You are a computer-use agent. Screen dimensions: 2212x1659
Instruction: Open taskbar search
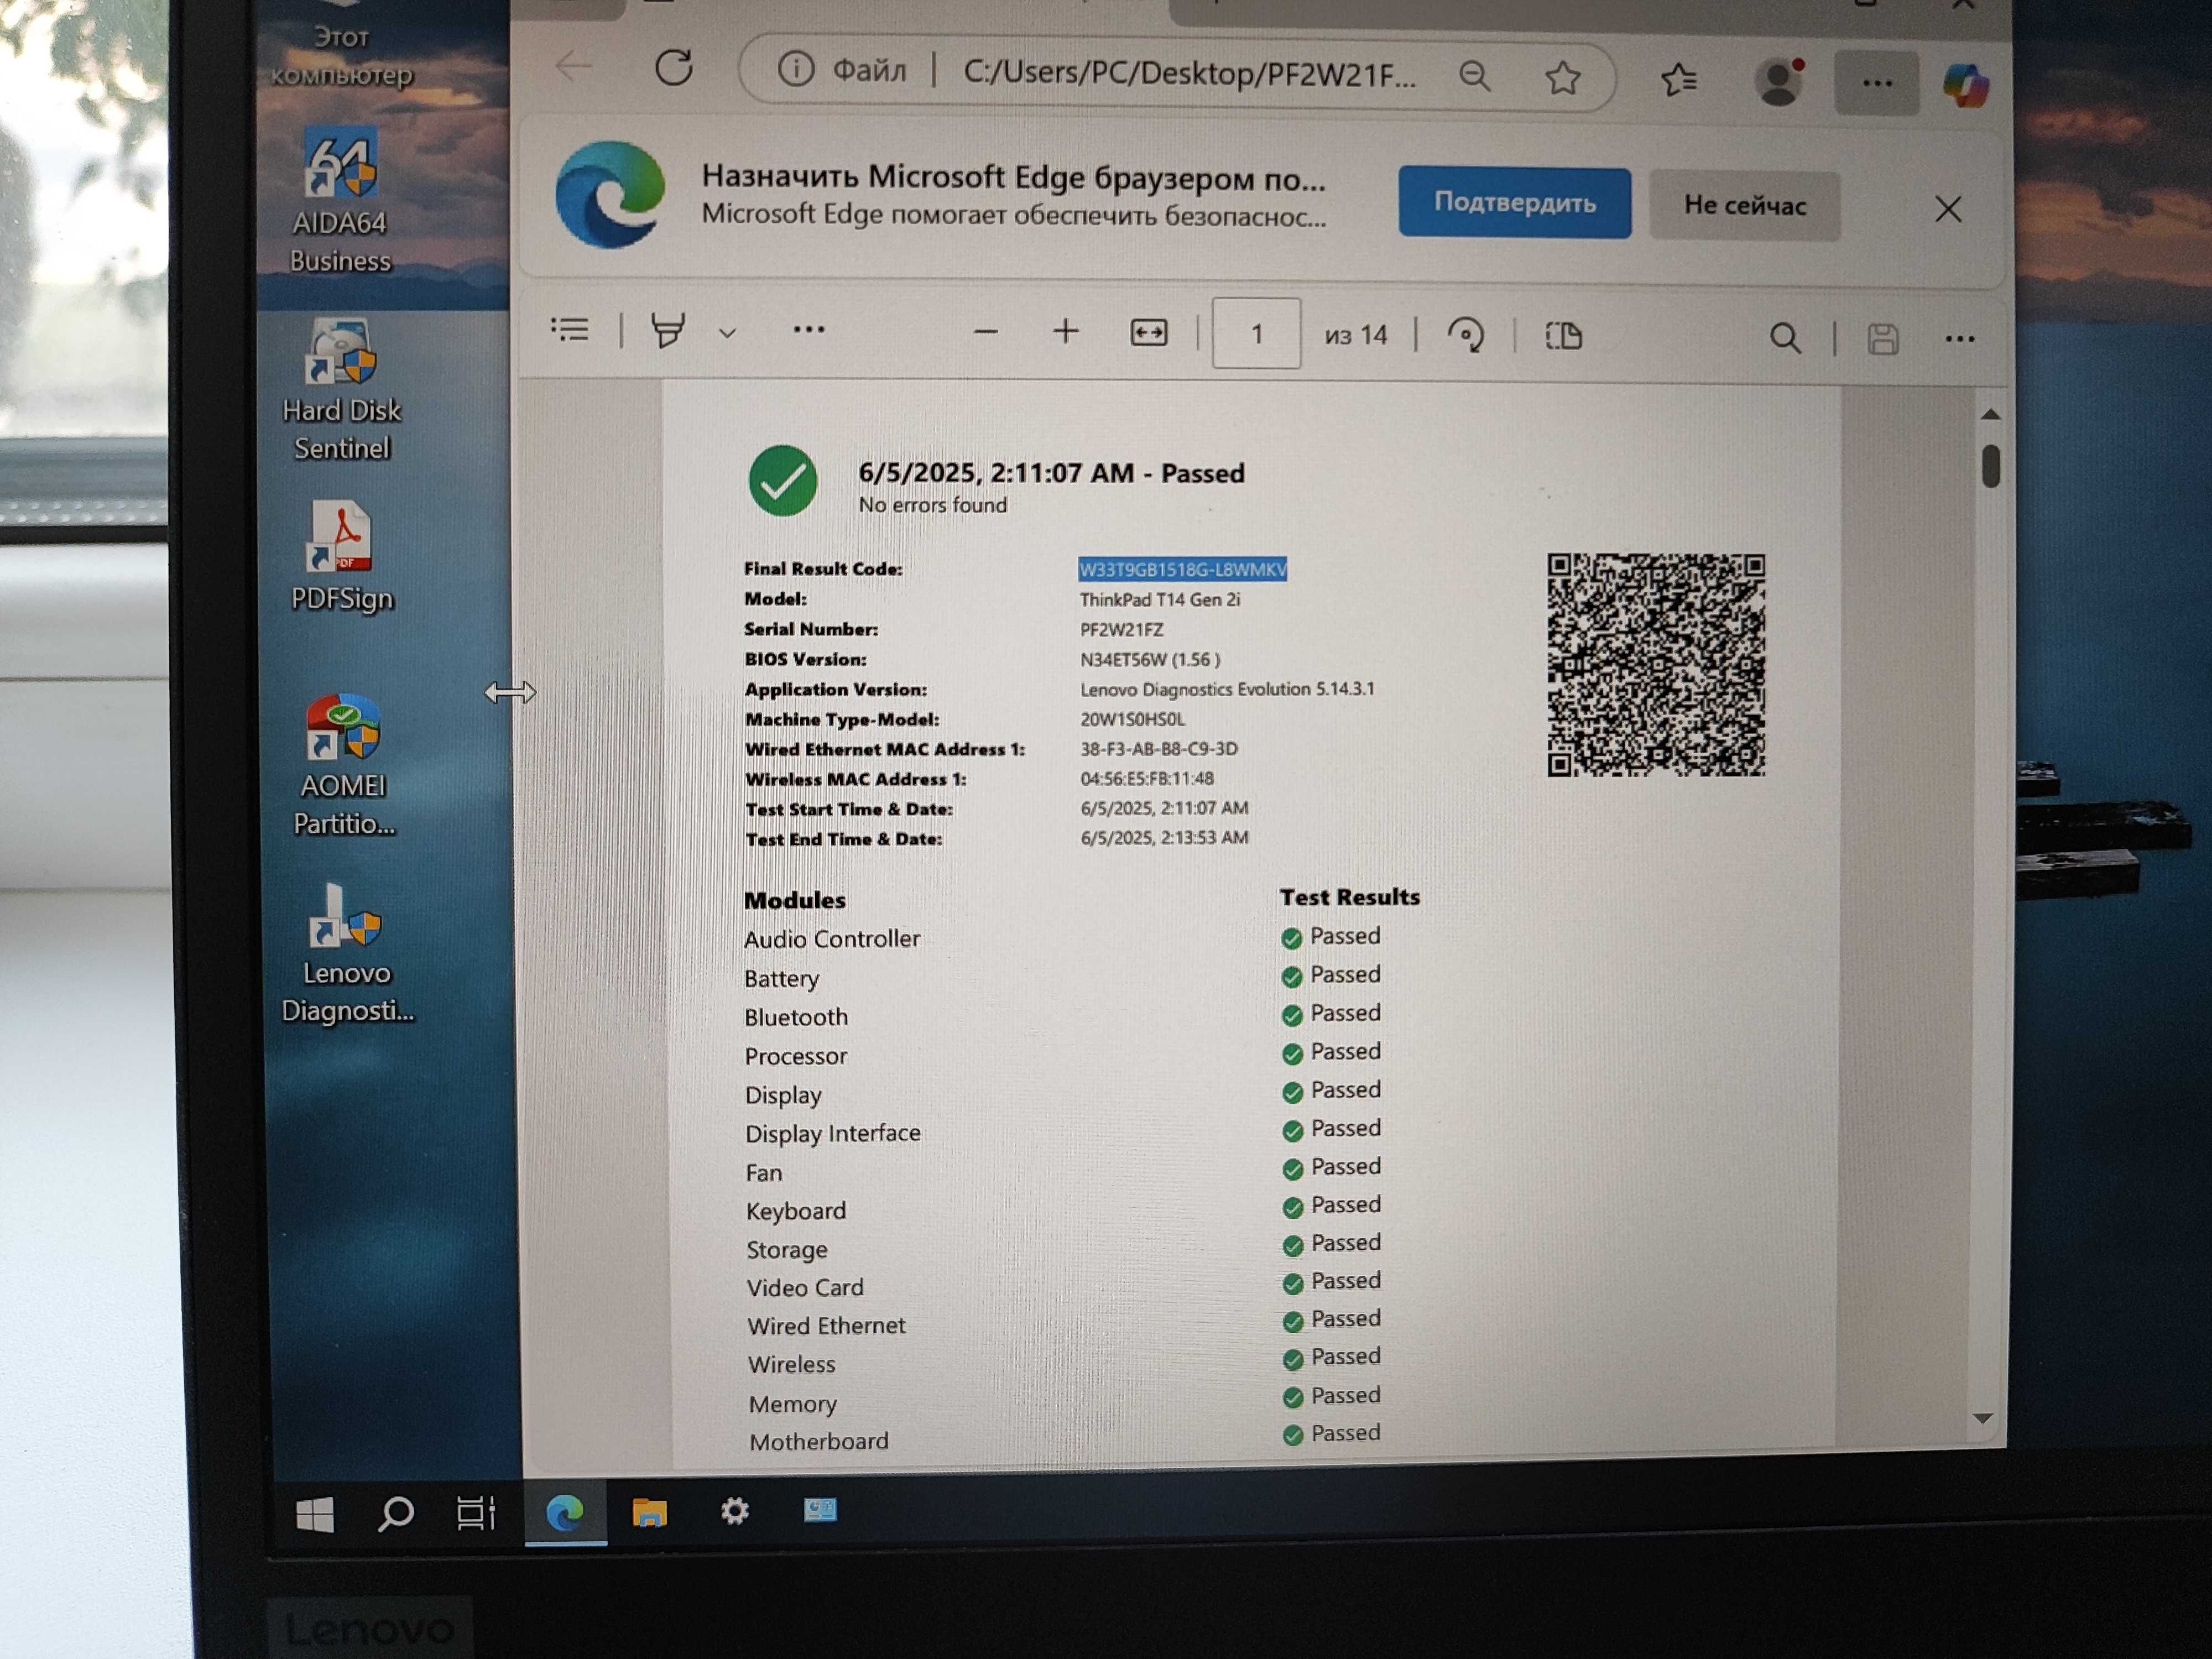395,1513
